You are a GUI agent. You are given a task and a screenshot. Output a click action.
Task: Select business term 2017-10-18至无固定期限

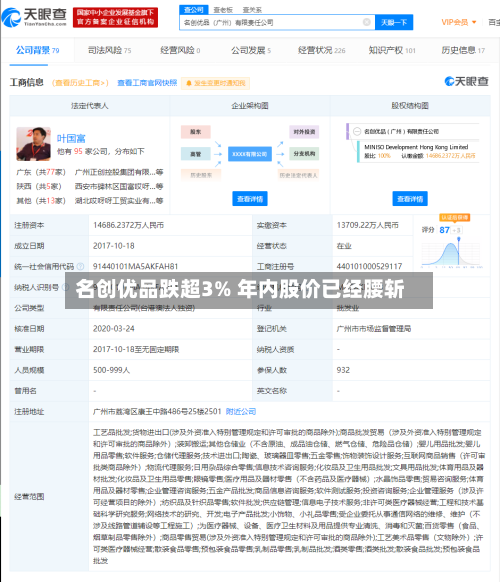click(136, 349)
